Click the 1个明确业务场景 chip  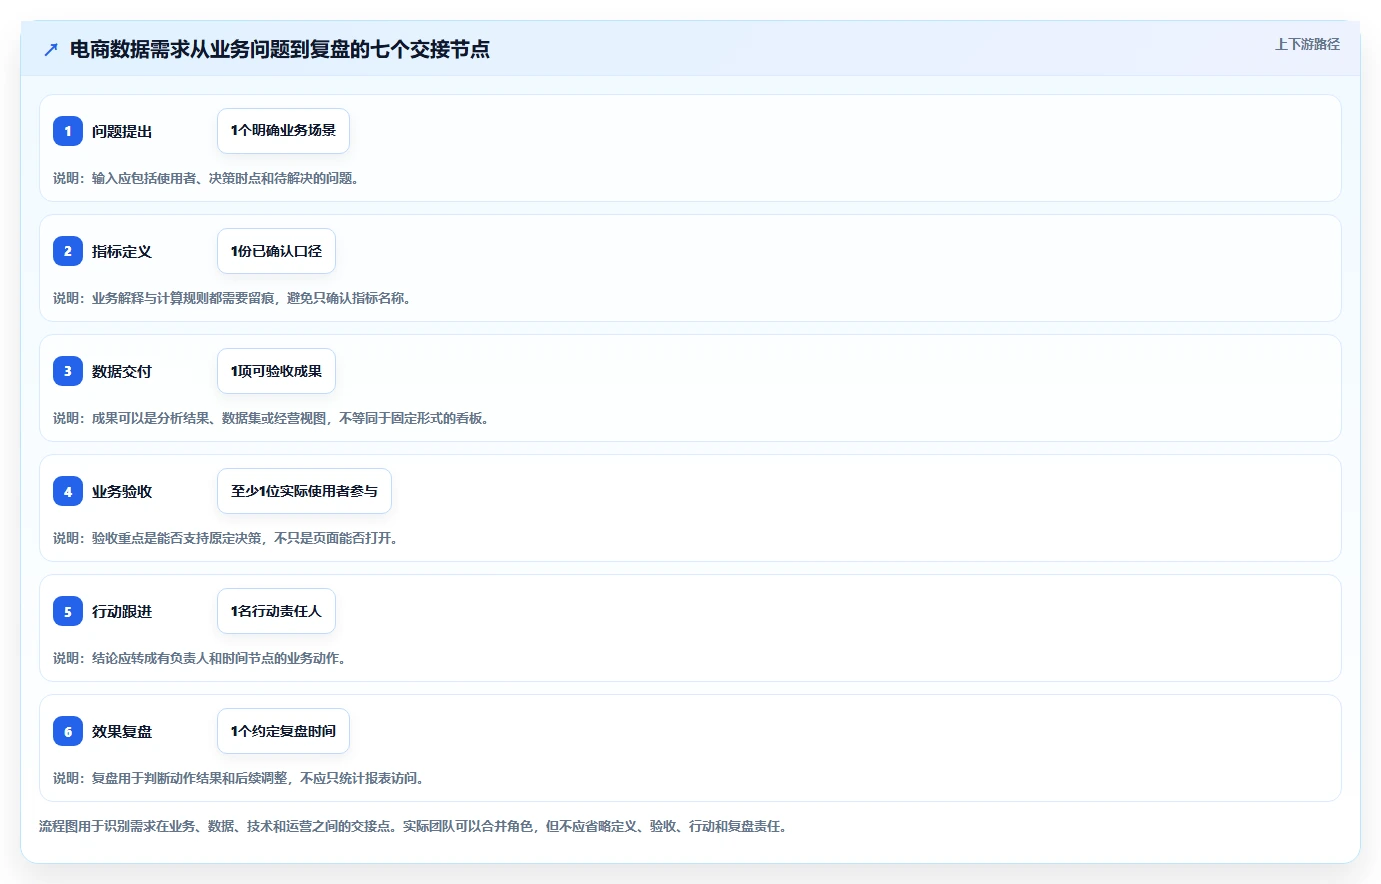point(283,131)
